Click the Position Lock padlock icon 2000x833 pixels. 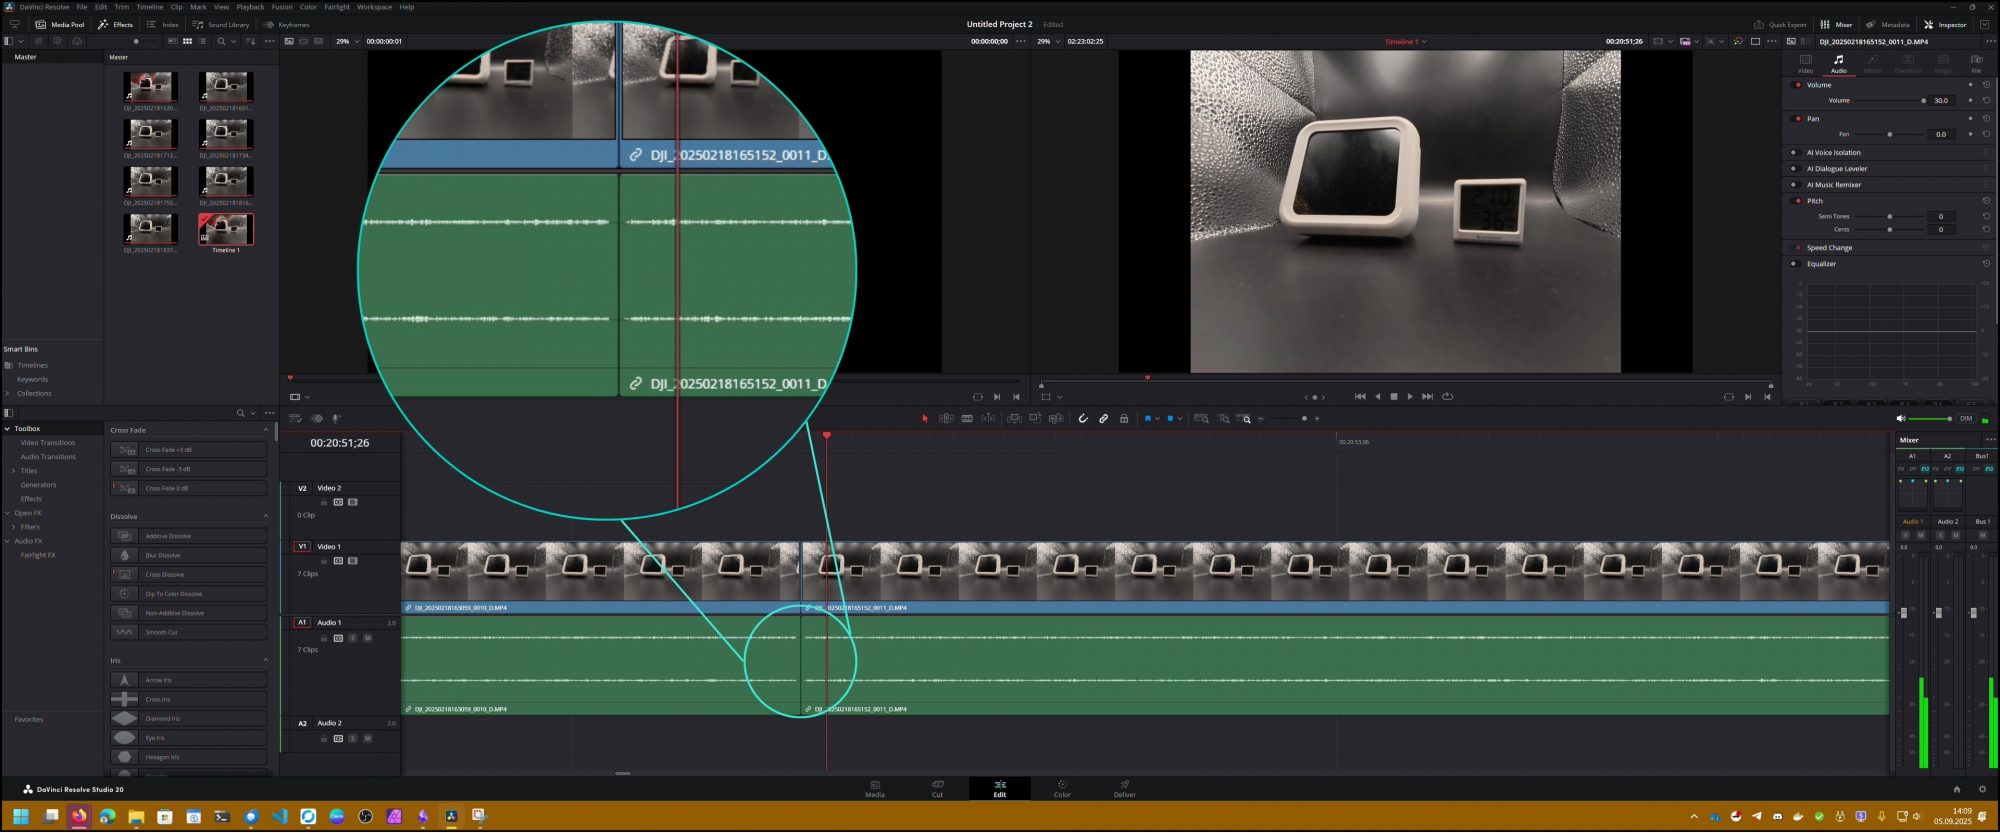(x=1124, y=419)
